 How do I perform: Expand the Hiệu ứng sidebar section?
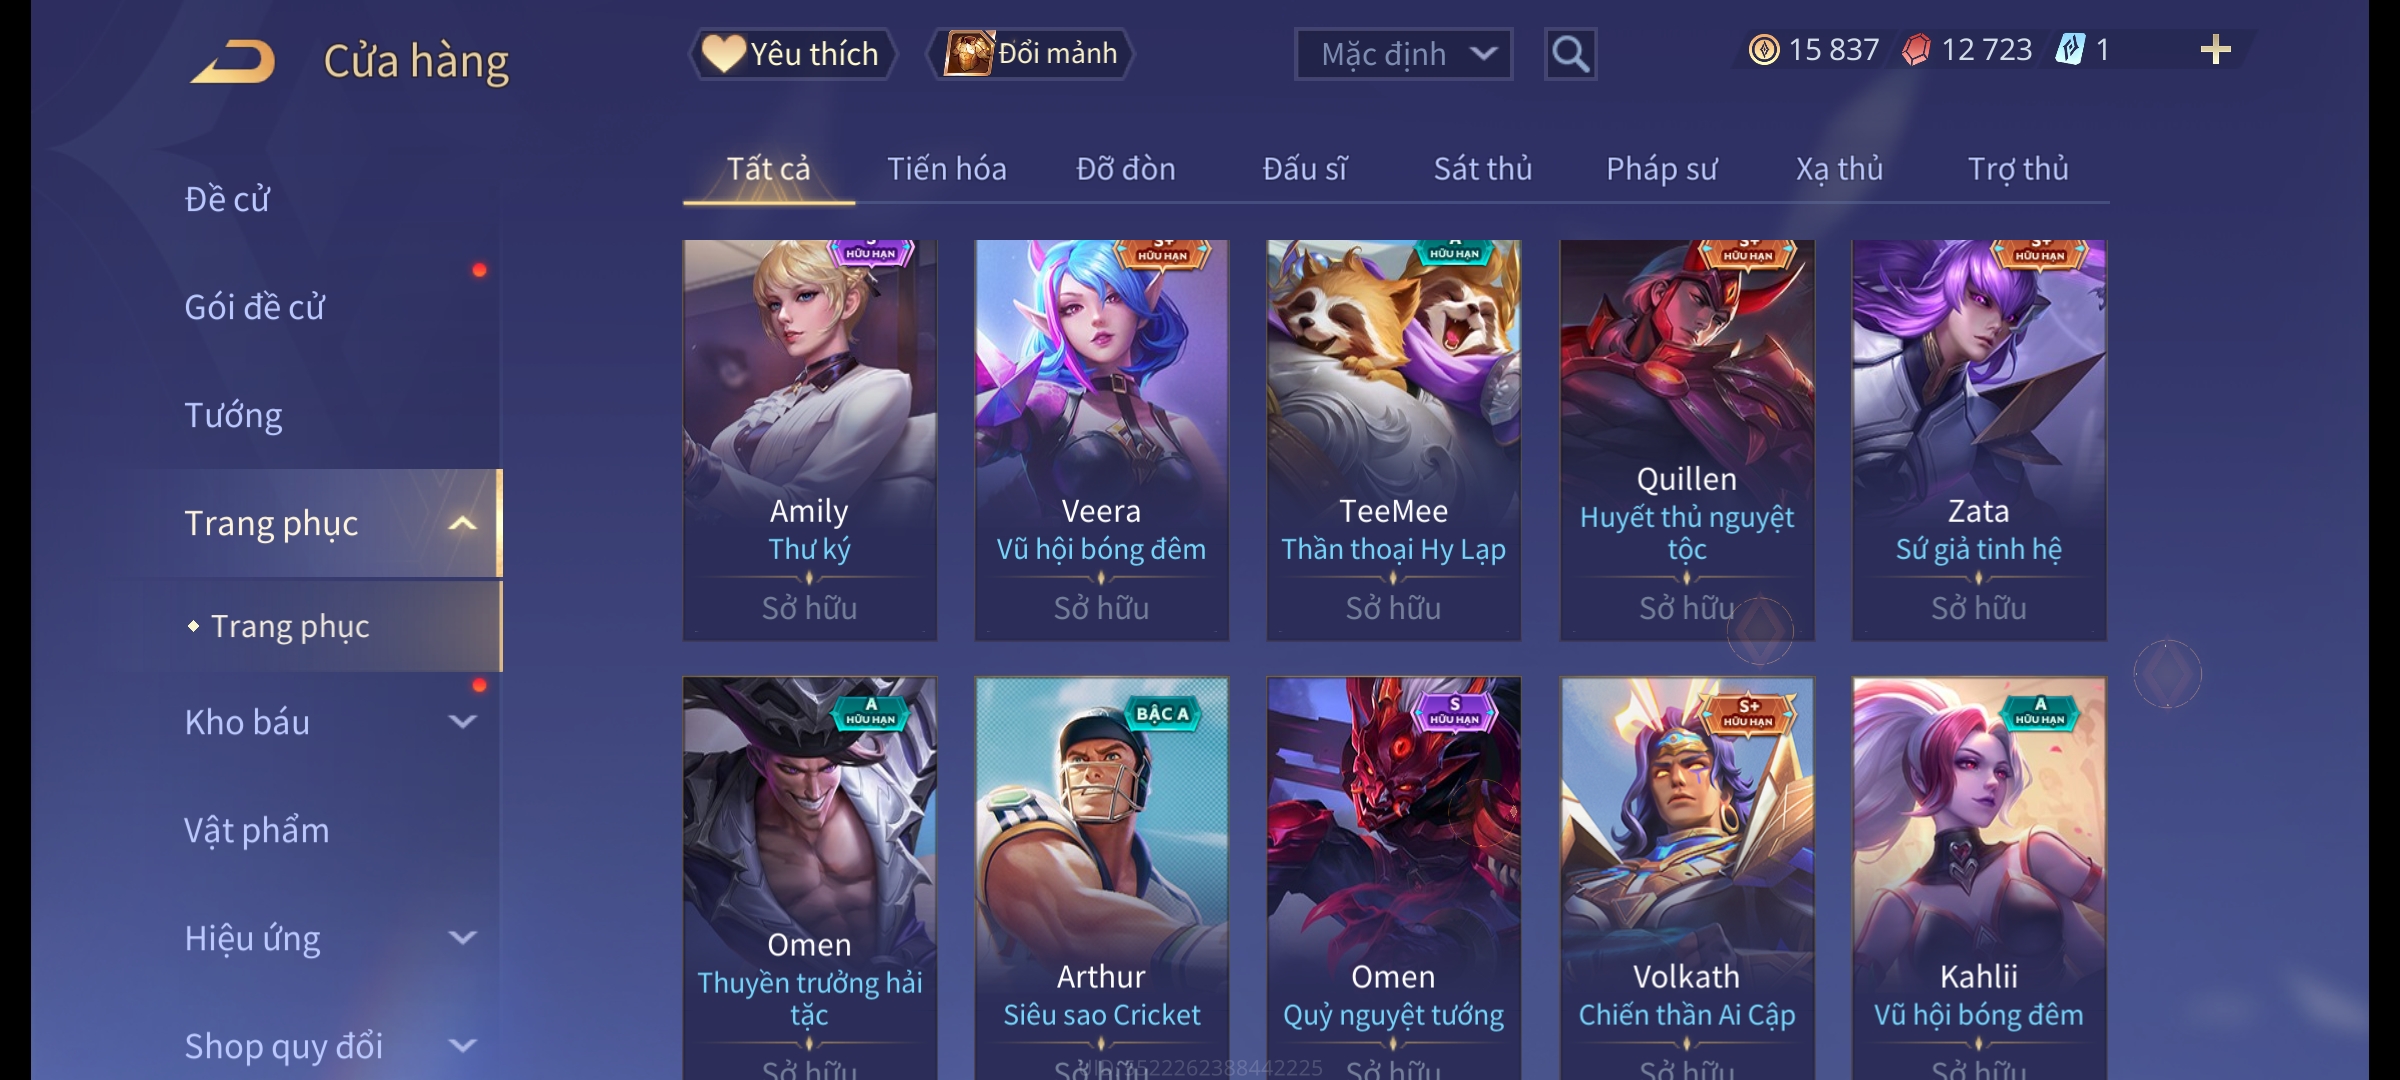(462, 938)
